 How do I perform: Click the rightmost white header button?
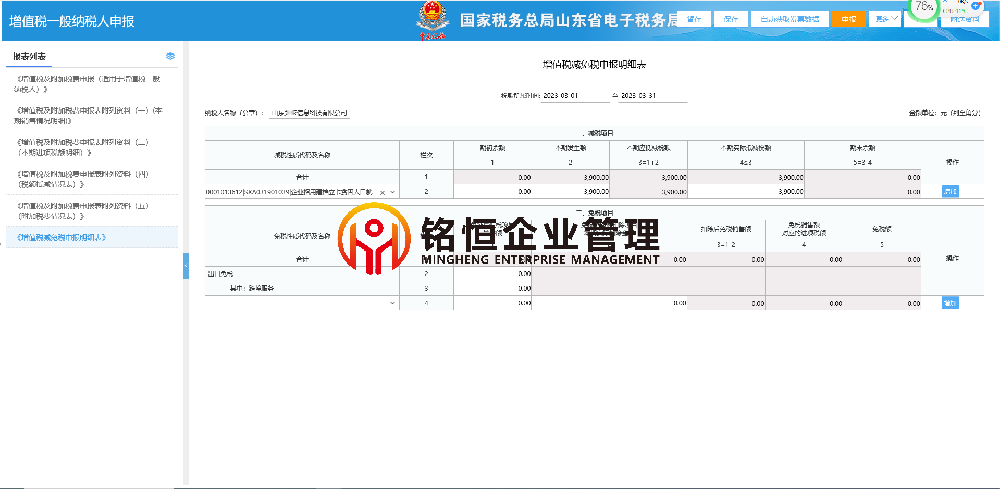pyautogui.click(x=965, y=19)
